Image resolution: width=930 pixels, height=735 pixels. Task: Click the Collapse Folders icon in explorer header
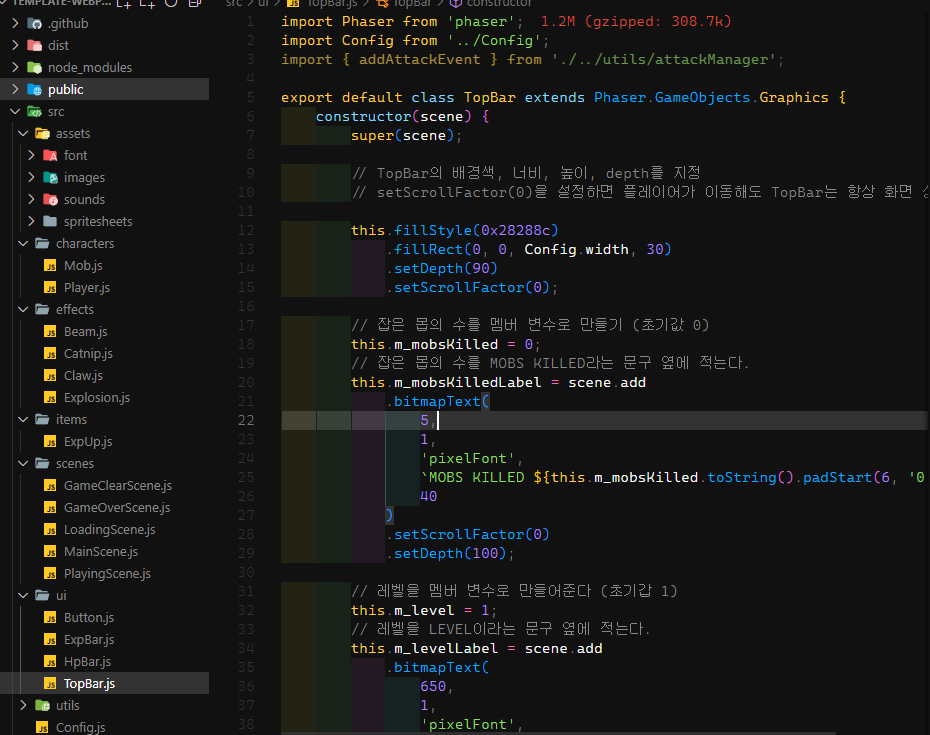coord(194,4)
